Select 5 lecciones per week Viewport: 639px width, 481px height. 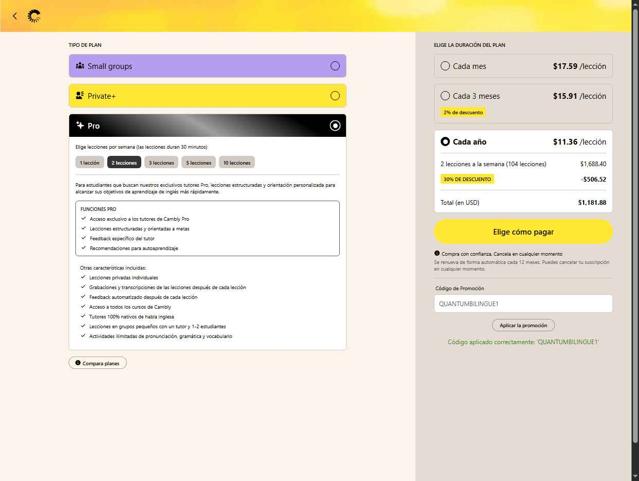[x=198, y=162]
